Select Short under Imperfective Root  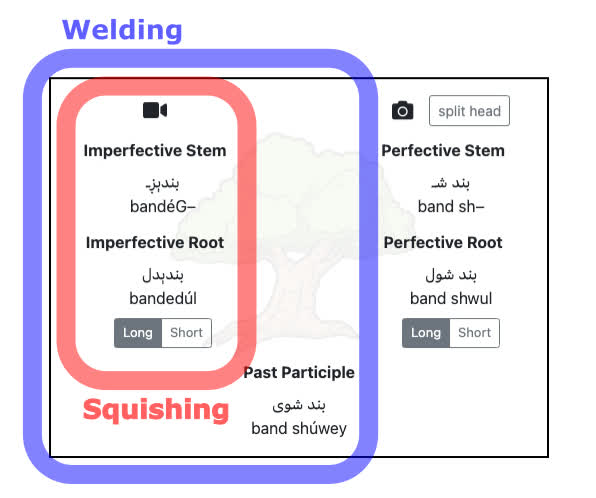click(x=187, y=333)
